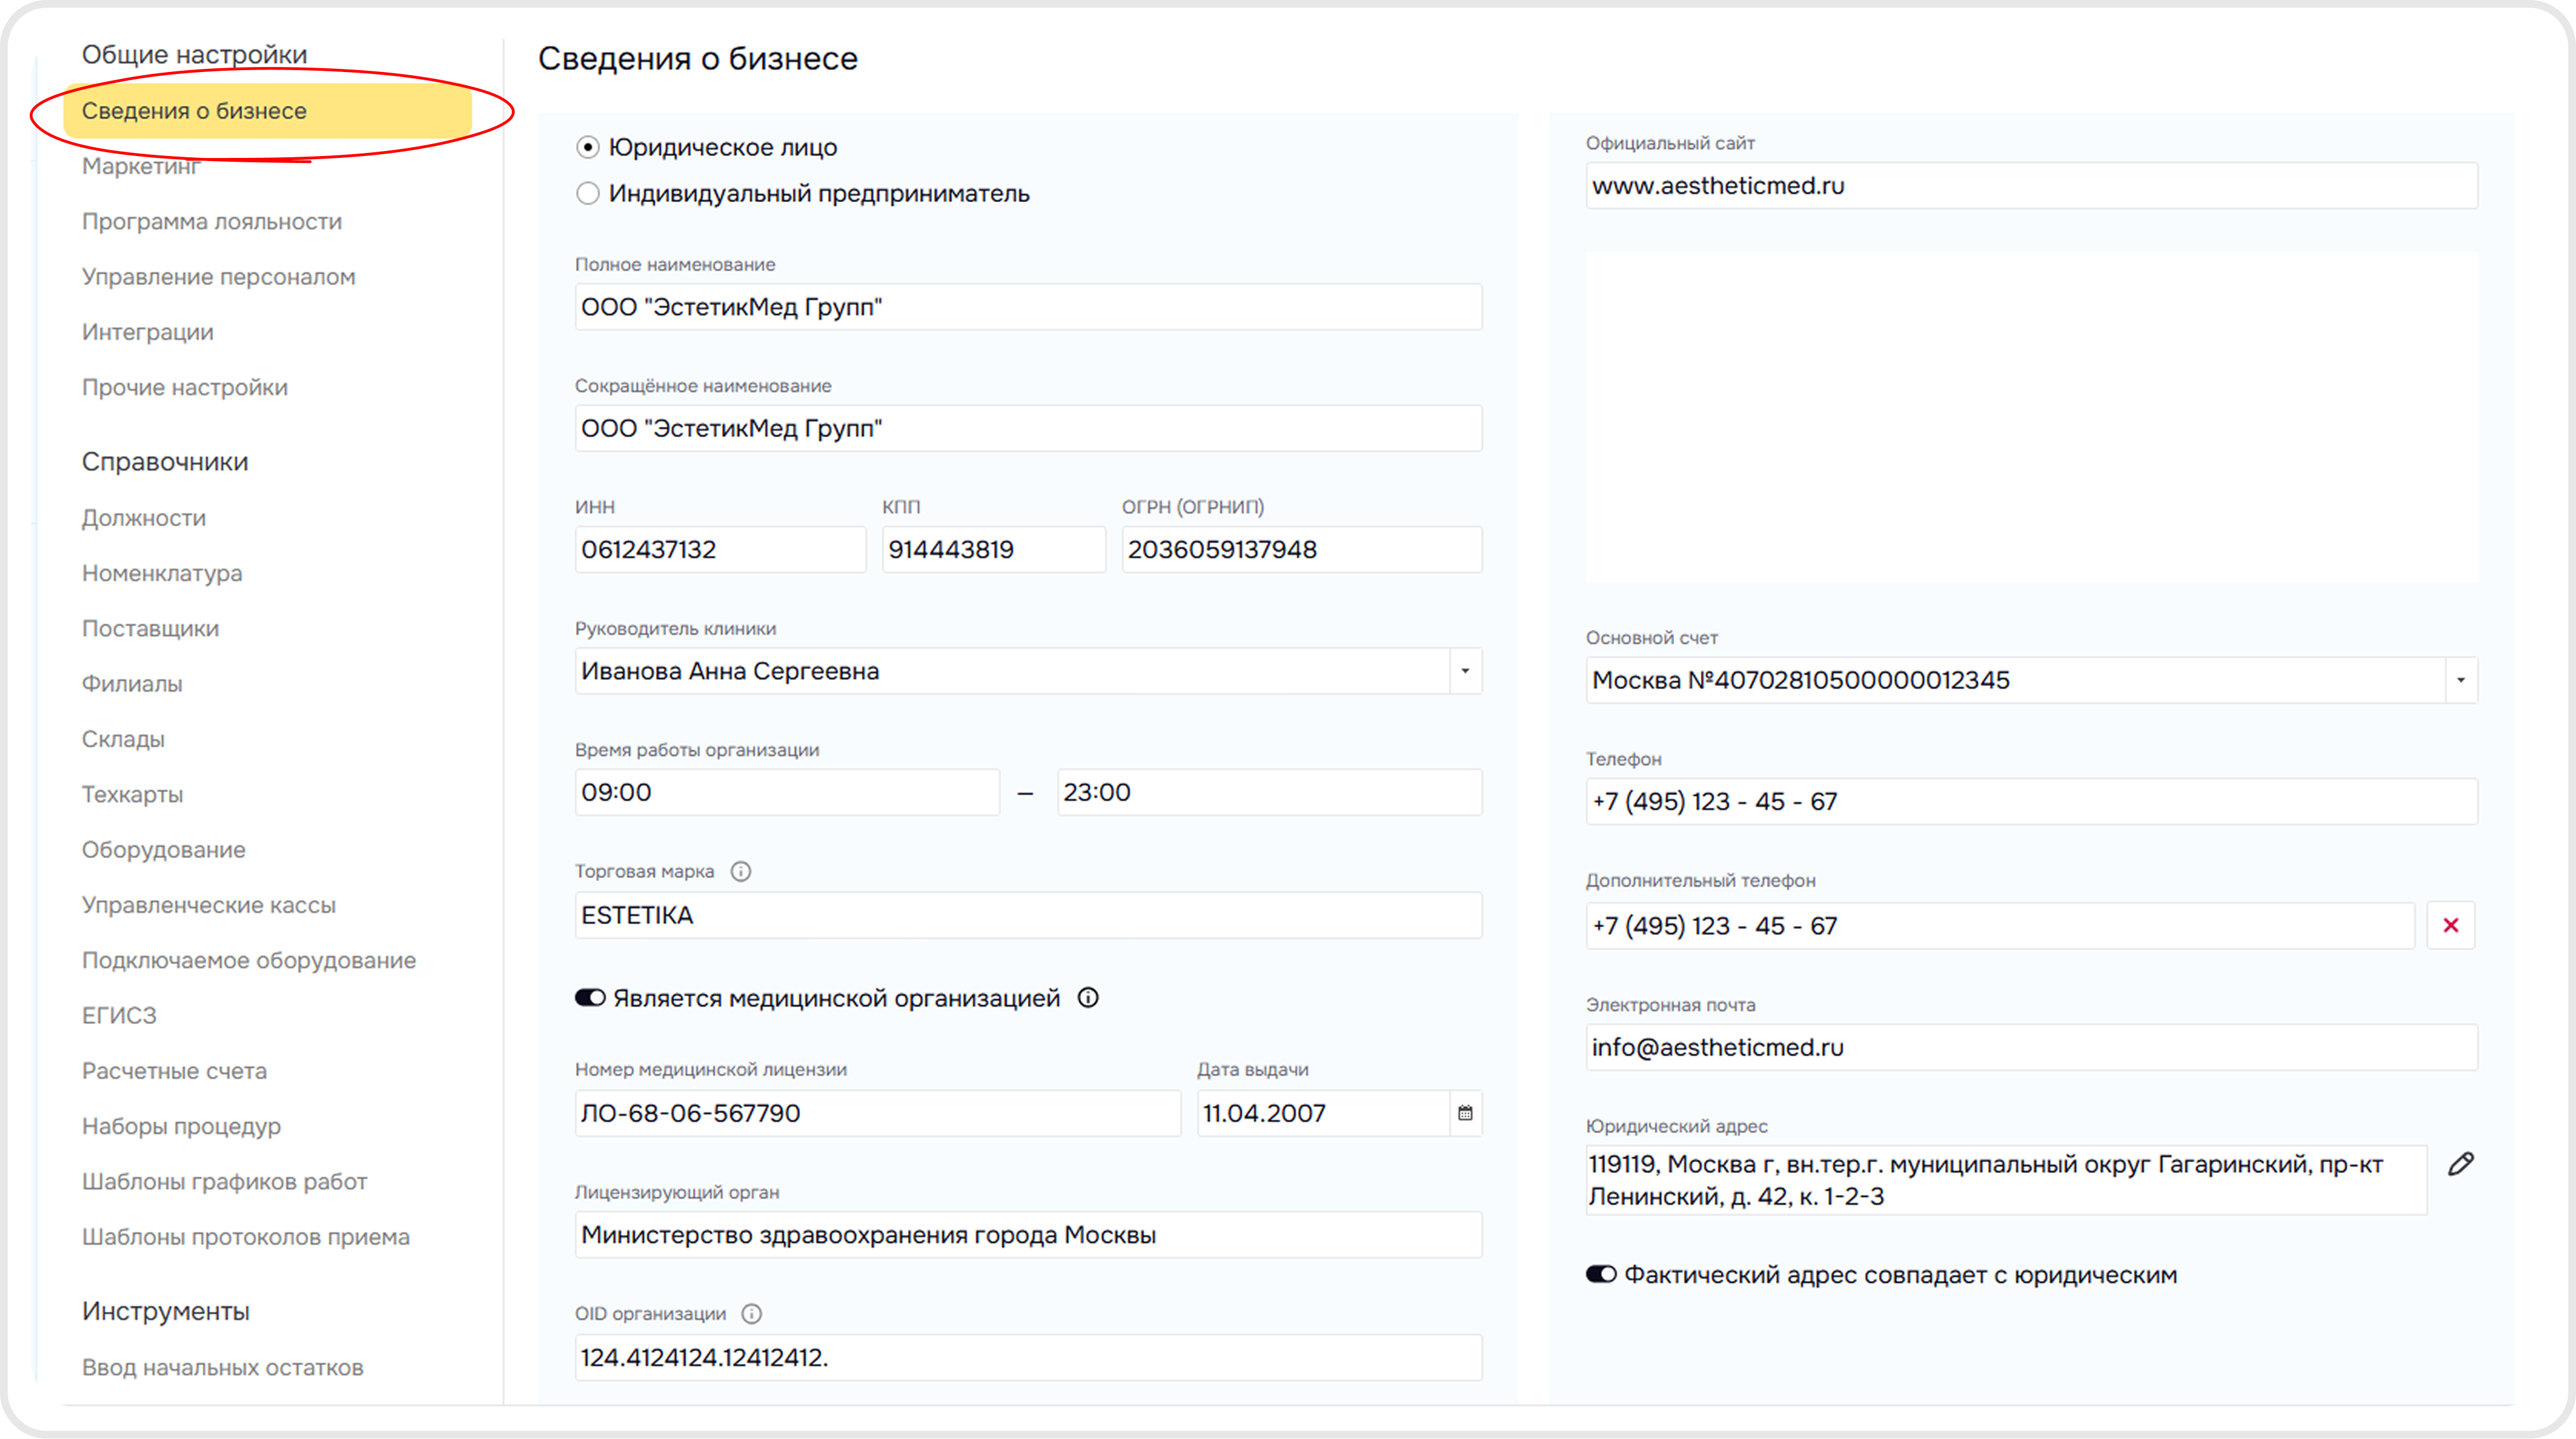This screenshot has height=1439, width=2576.
Task: Click Электронная почта field
Action: click(2032, 1047)
